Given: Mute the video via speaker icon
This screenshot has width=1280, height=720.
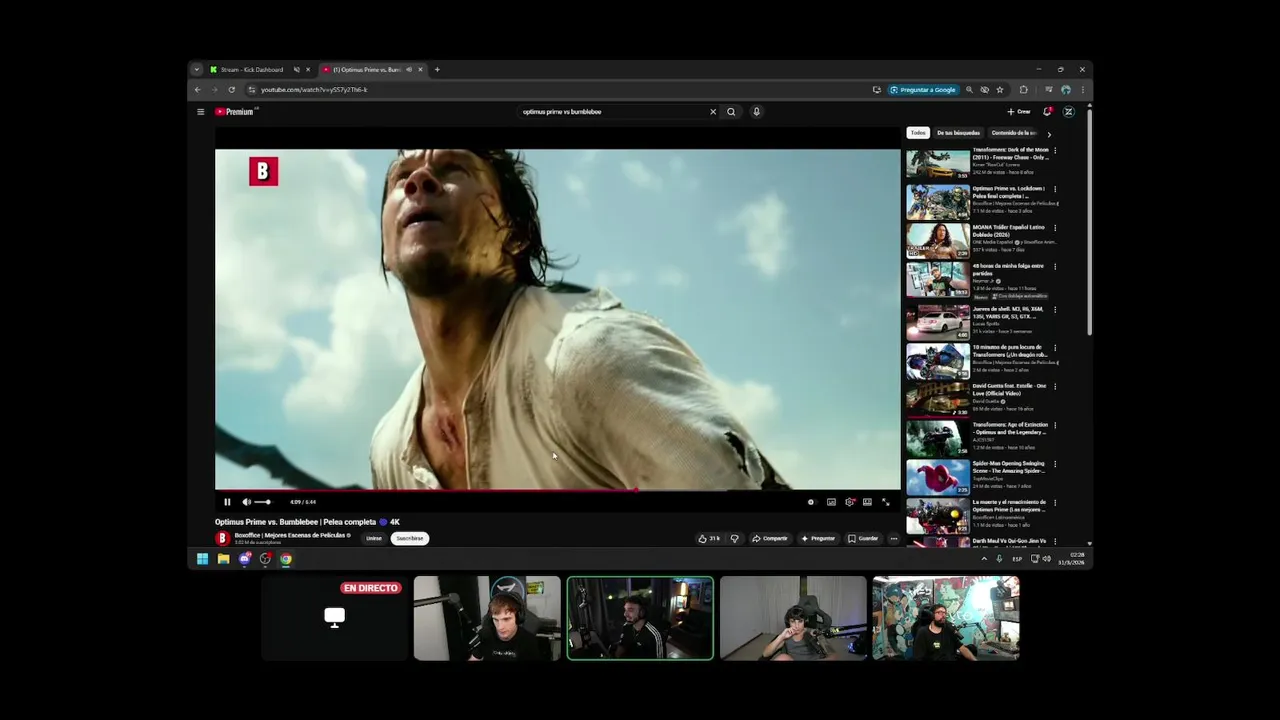Looking at the screenshot, I should tap(246, 502).
